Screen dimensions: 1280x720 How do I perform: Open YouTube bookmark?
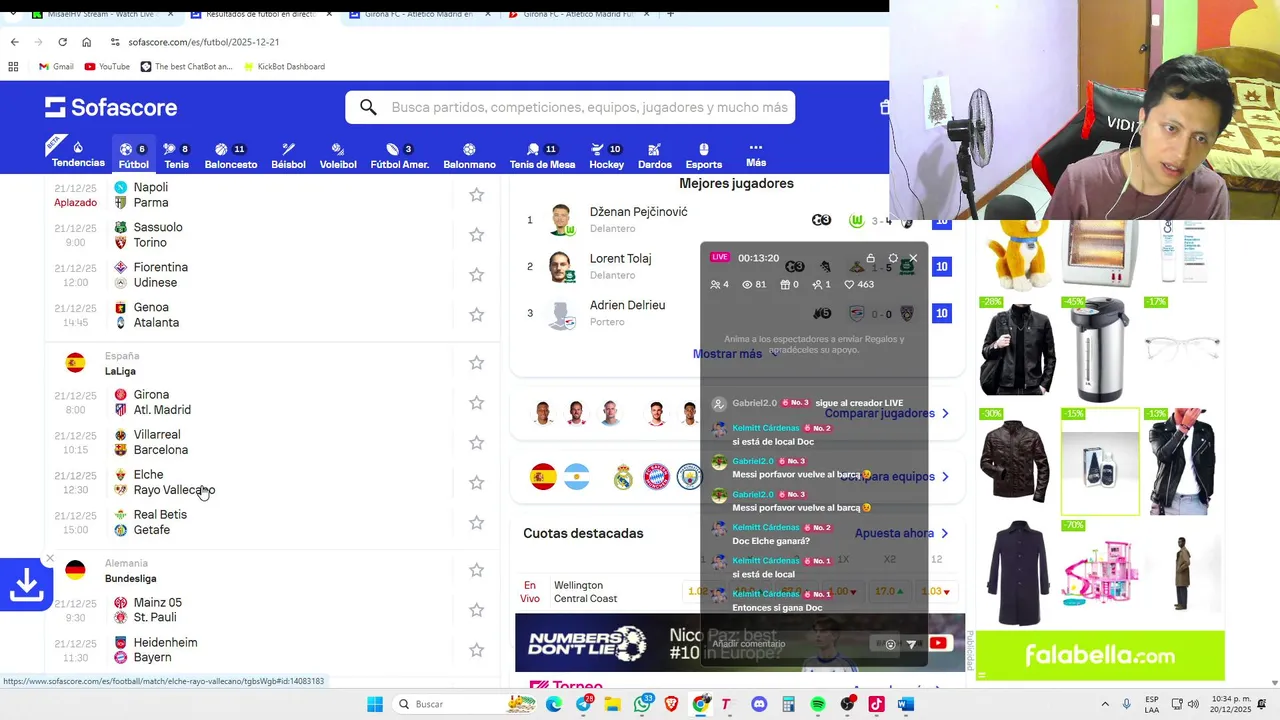pyautogui.click(x=107, y=67)
